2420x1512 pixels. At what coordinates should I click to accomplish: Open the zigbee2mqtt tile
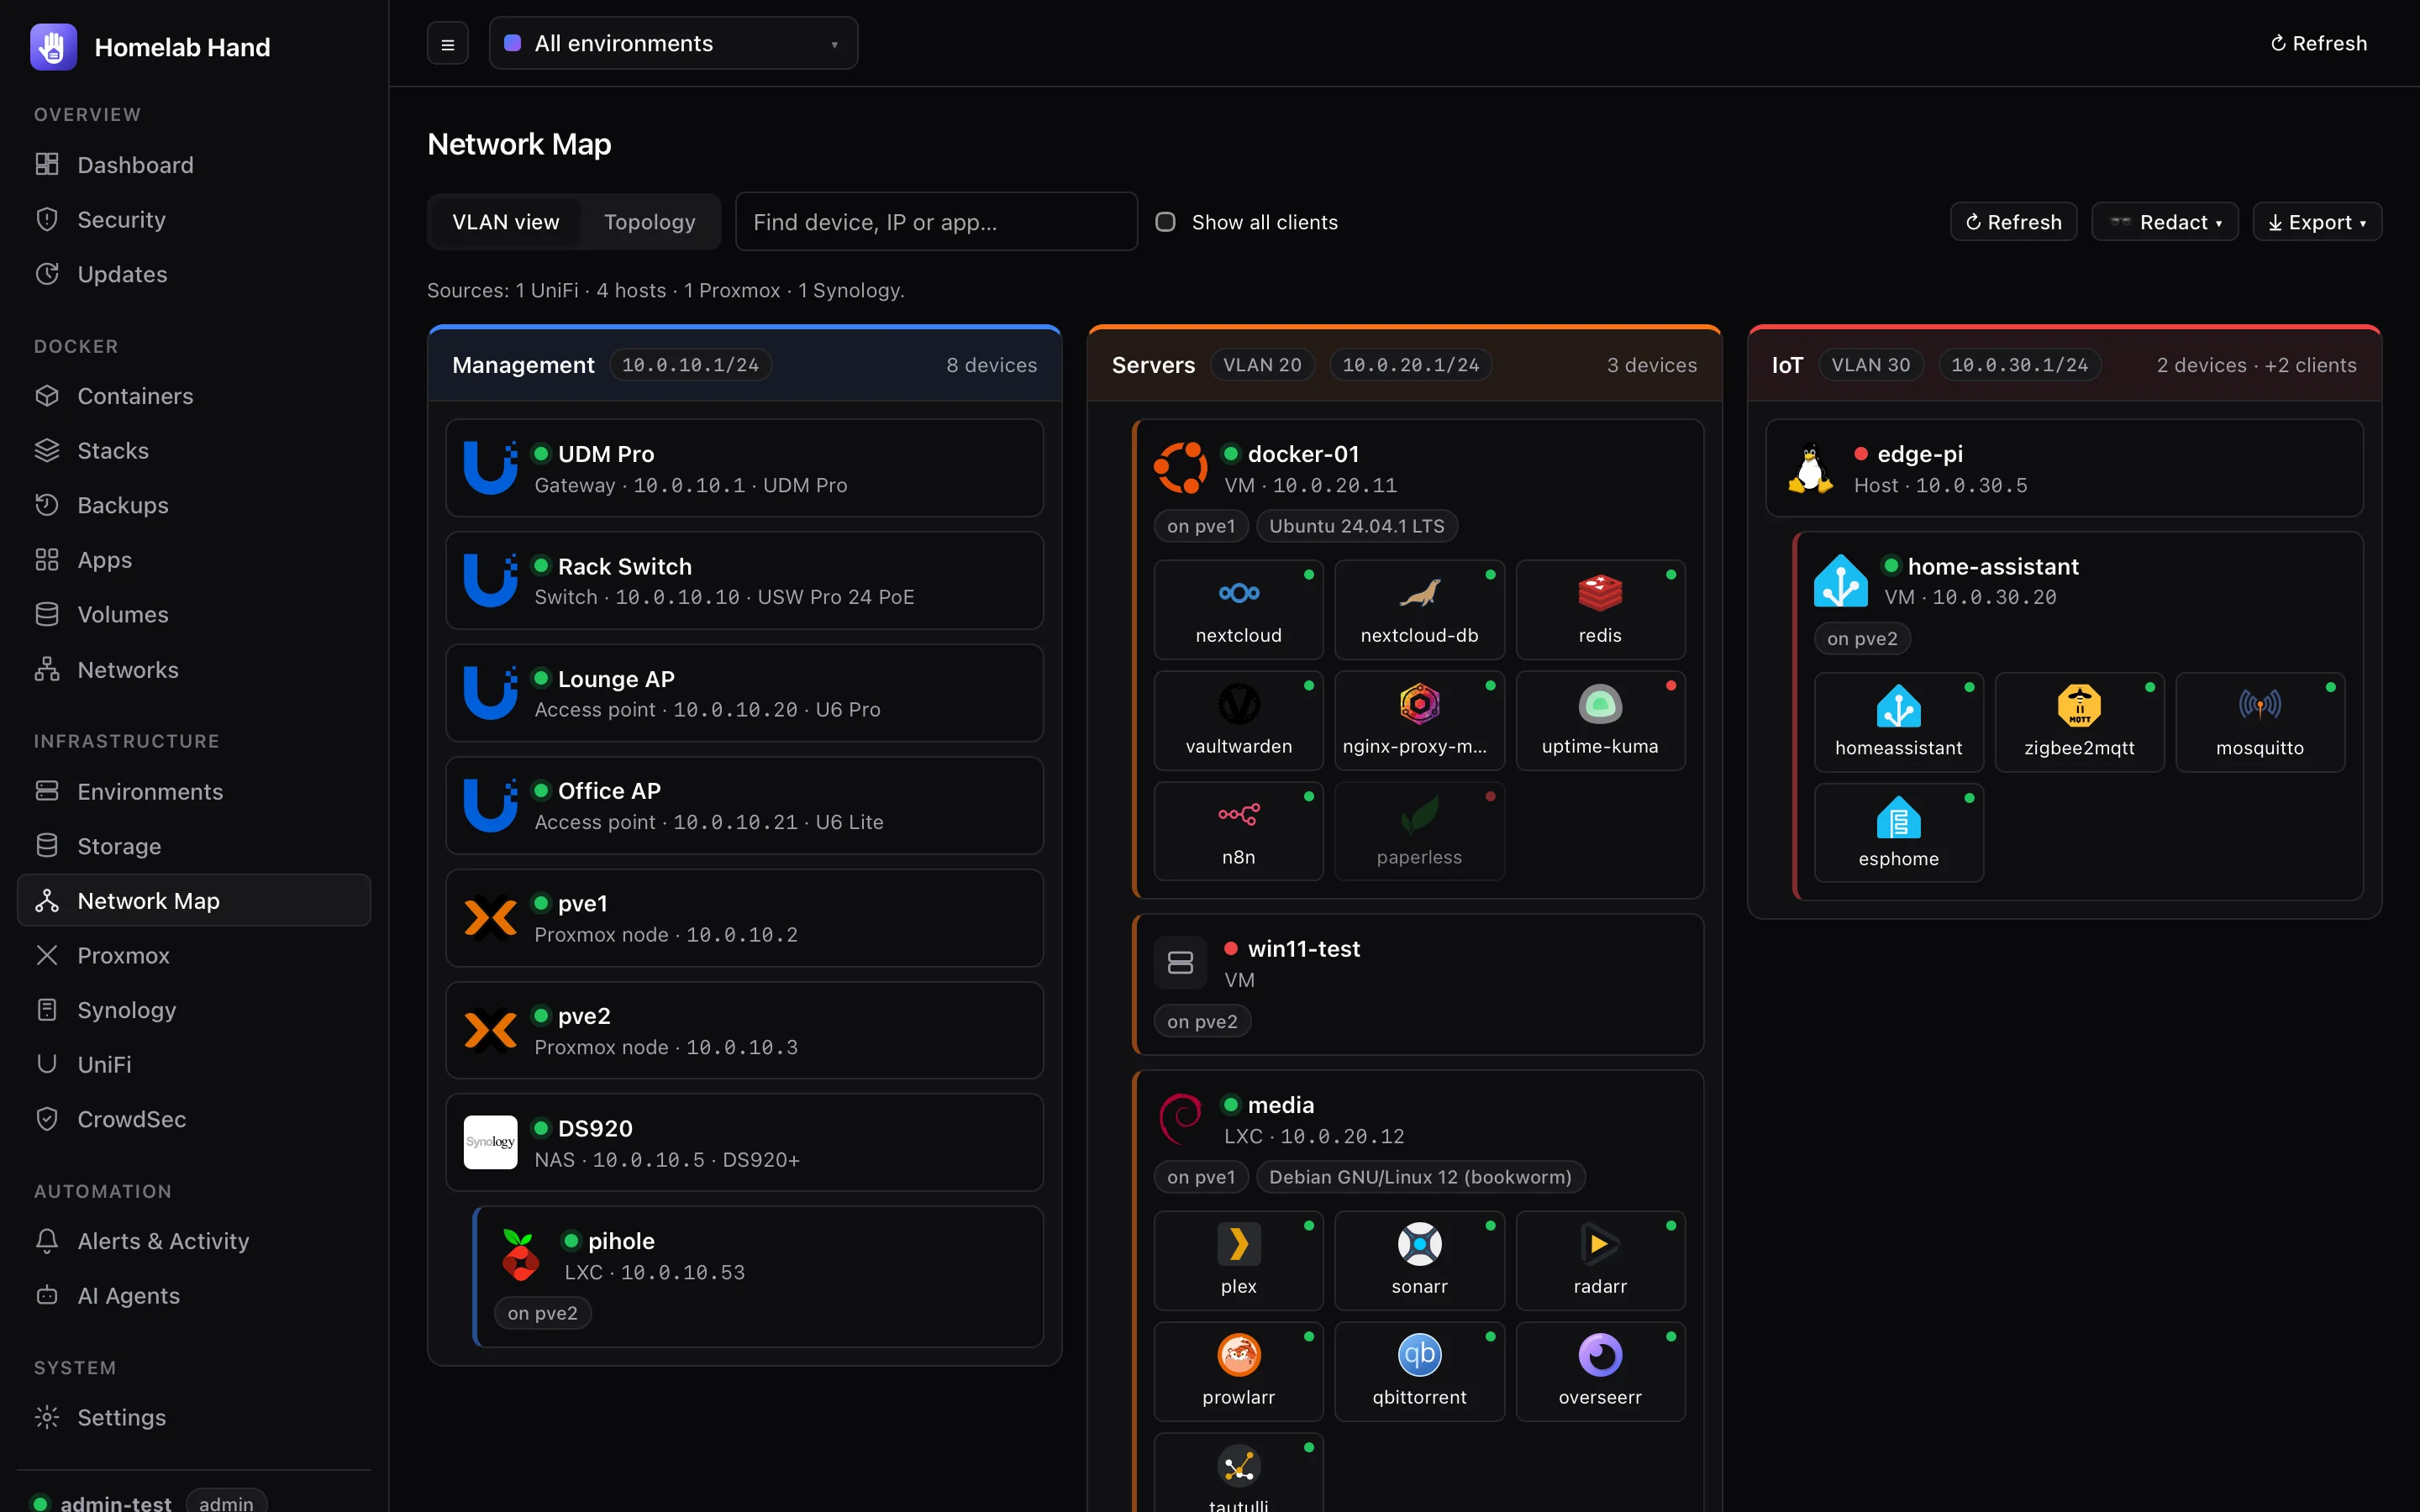(2079, 722)
